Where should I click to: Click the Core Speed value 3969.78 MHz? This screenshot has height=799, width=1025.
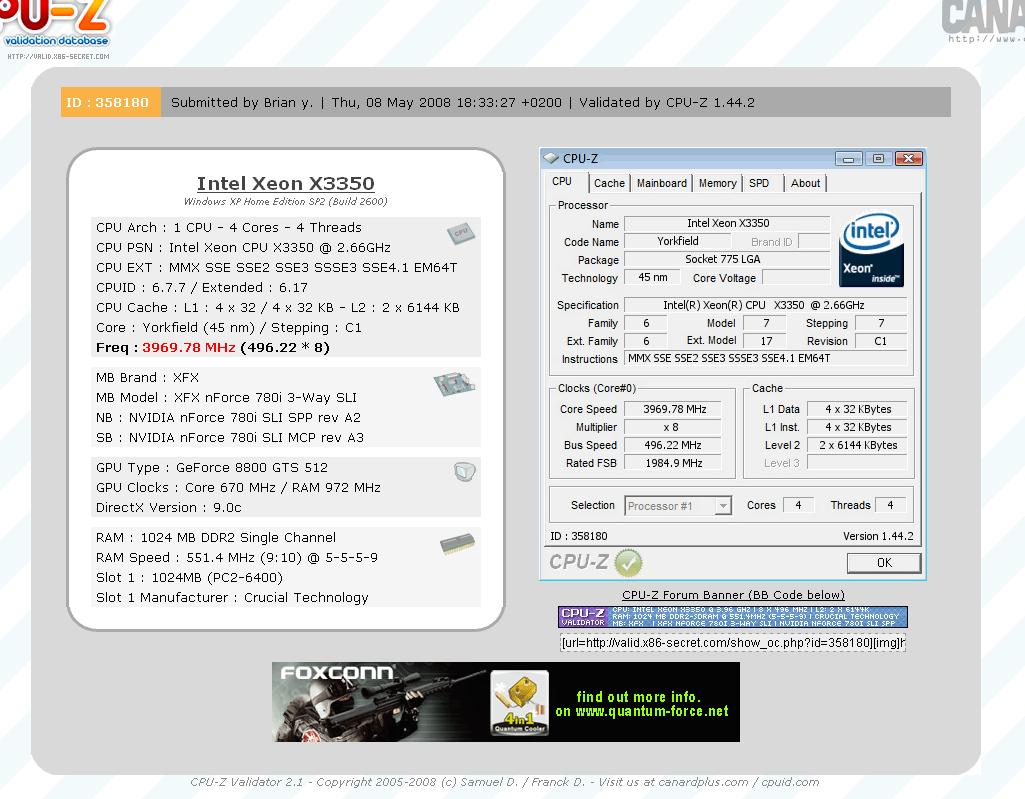tap(673, 409)
